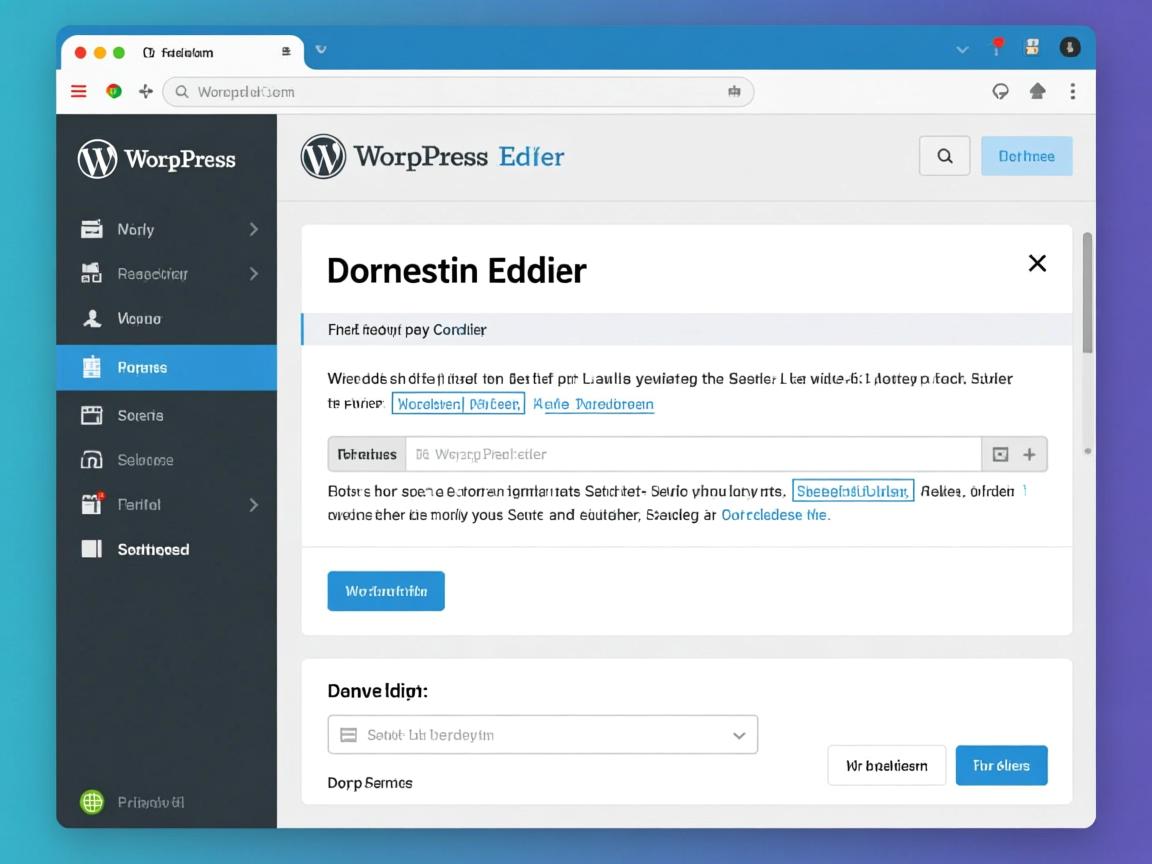The image size is (1152, 864).
Task: Click the round colorful browser icon in toolbar
Action: pos(113,91)
